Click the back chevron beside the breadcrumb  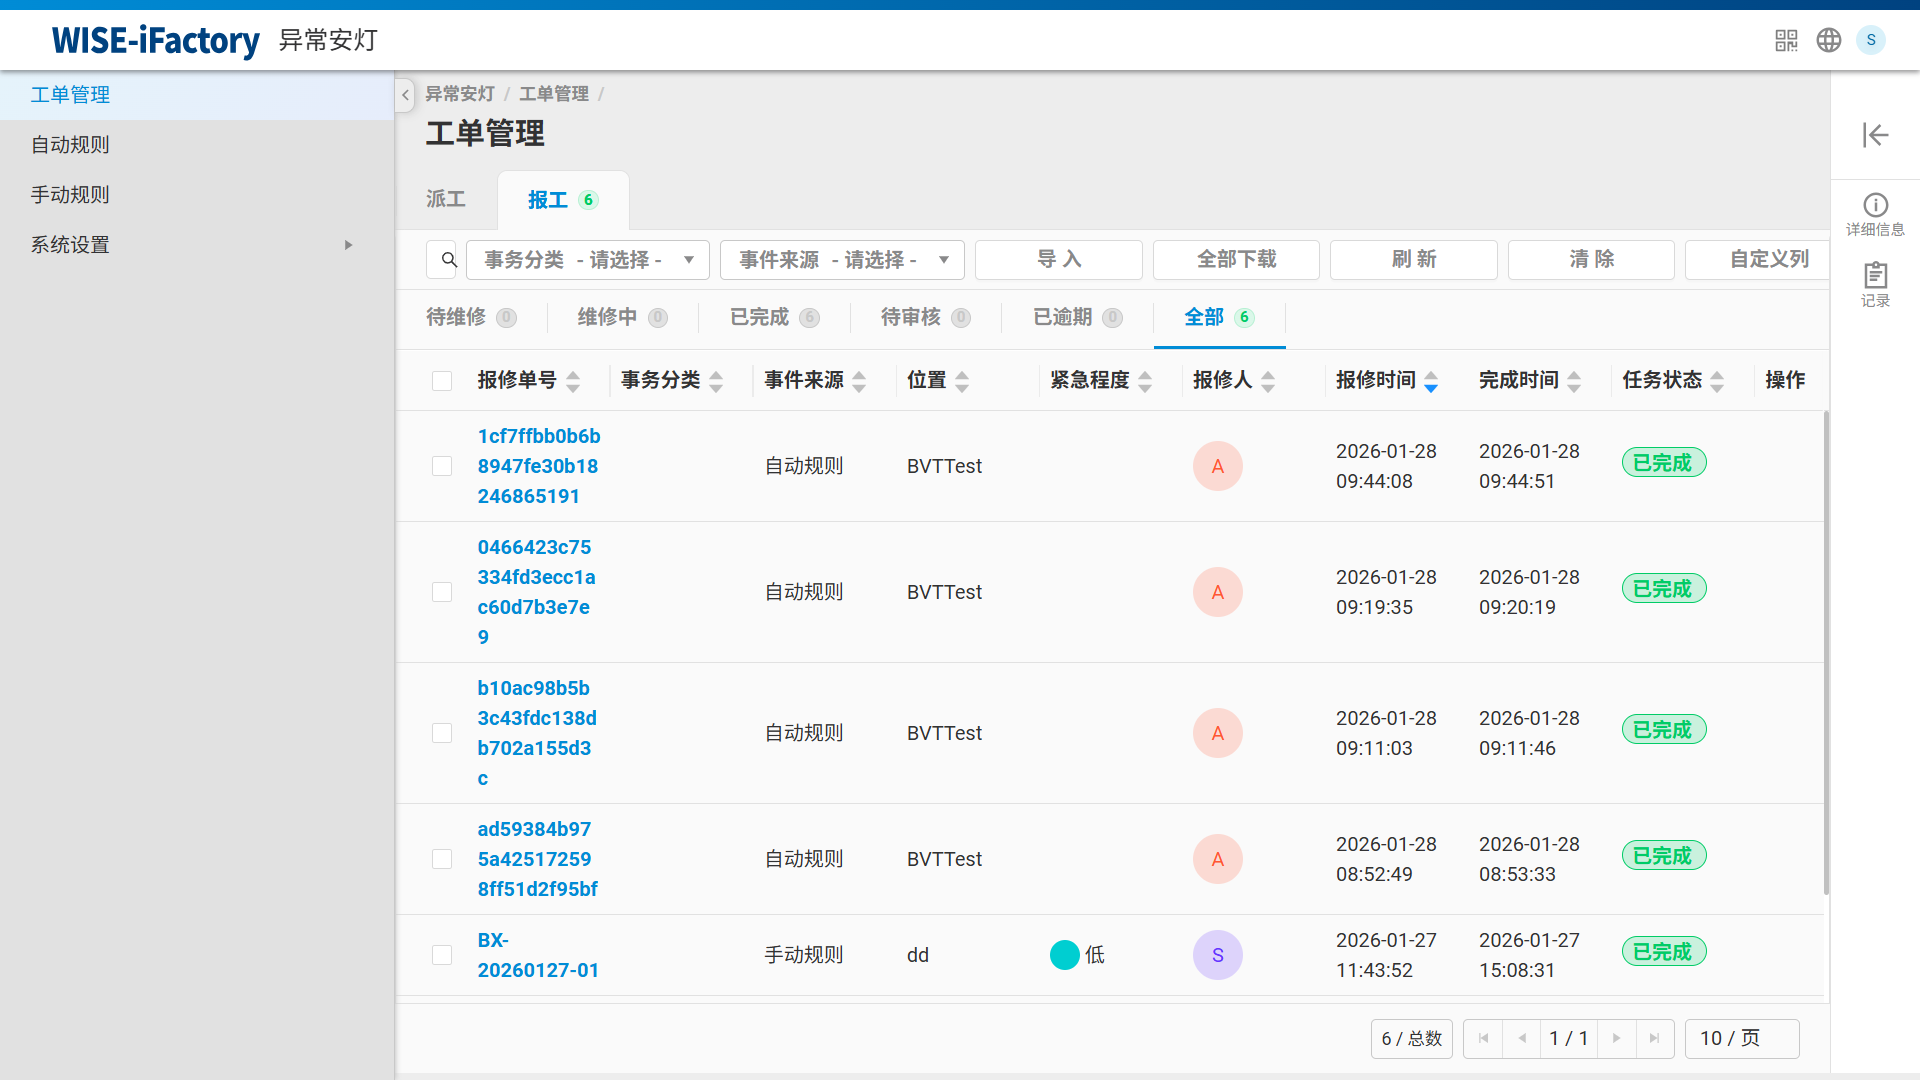coord(405,94)
